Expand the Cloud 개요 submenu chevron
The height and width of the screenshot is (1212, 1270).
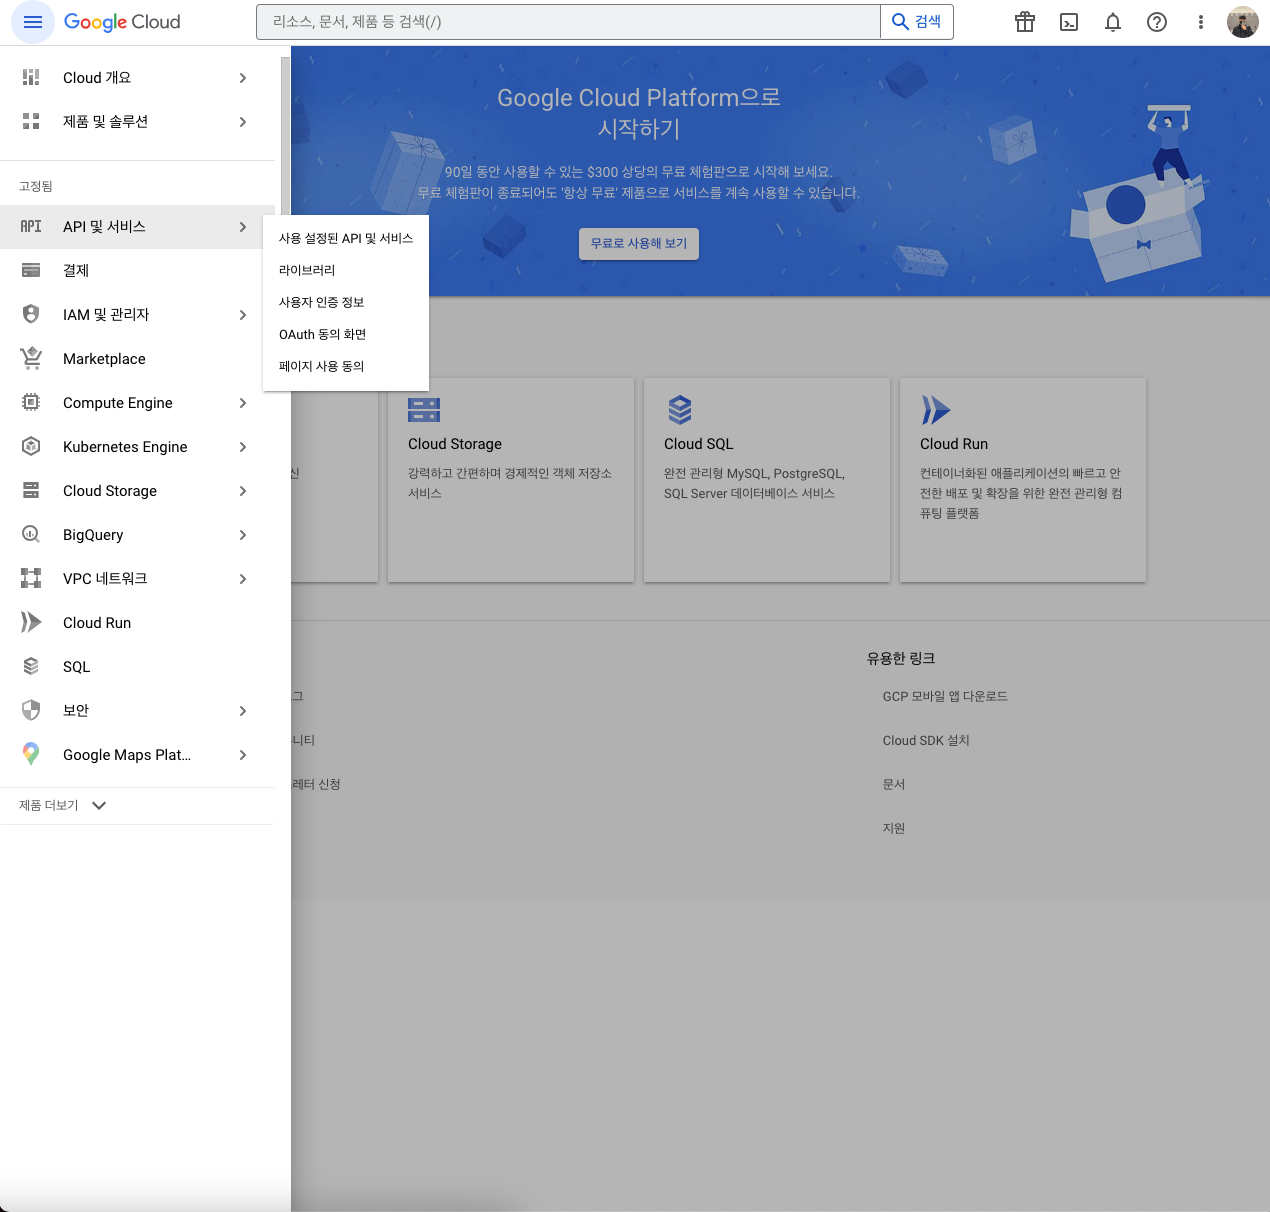(243, 78)
